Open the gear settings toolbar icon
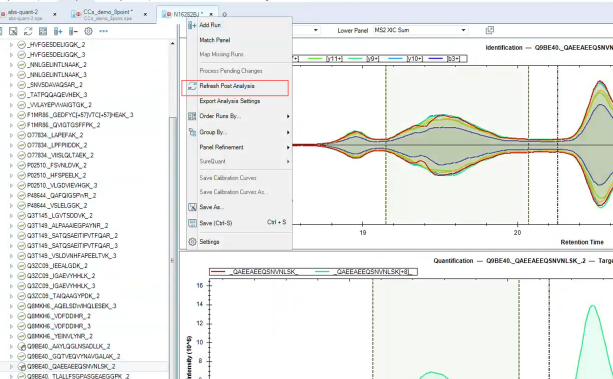 pos(88,31)
